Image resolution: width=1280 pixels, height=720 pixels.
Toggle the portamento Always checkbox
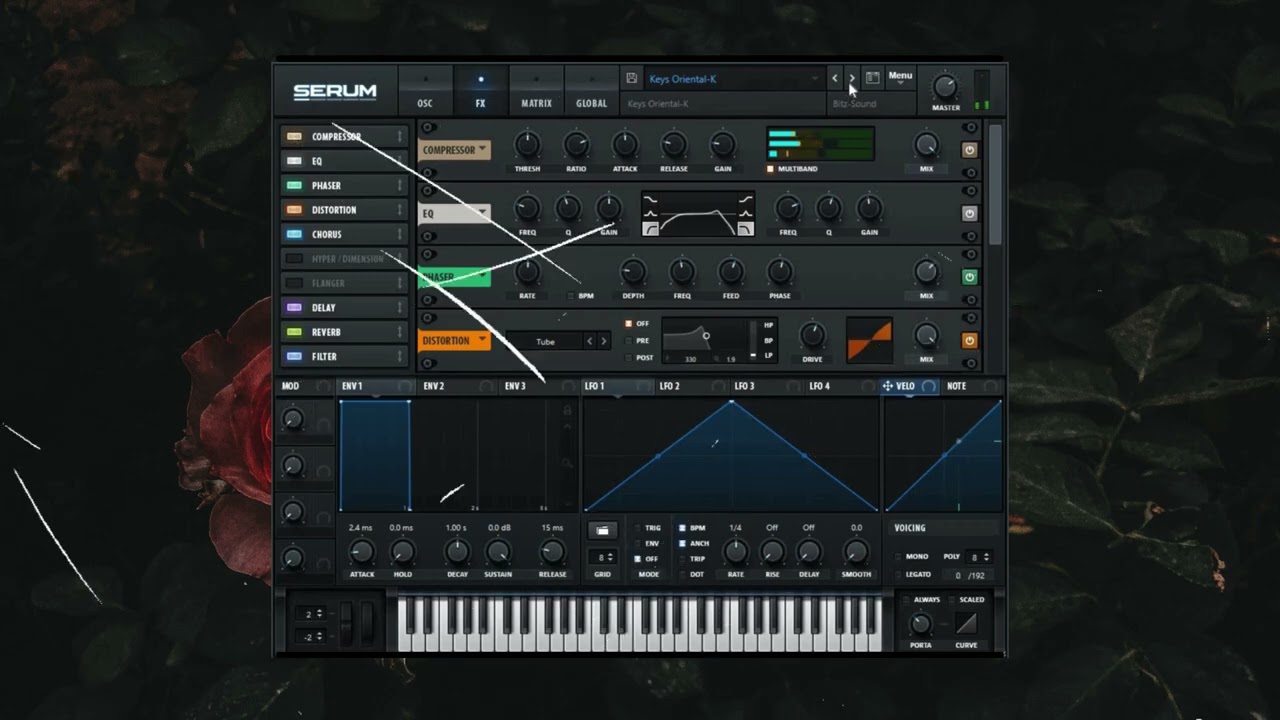click(x=906, y=600)
